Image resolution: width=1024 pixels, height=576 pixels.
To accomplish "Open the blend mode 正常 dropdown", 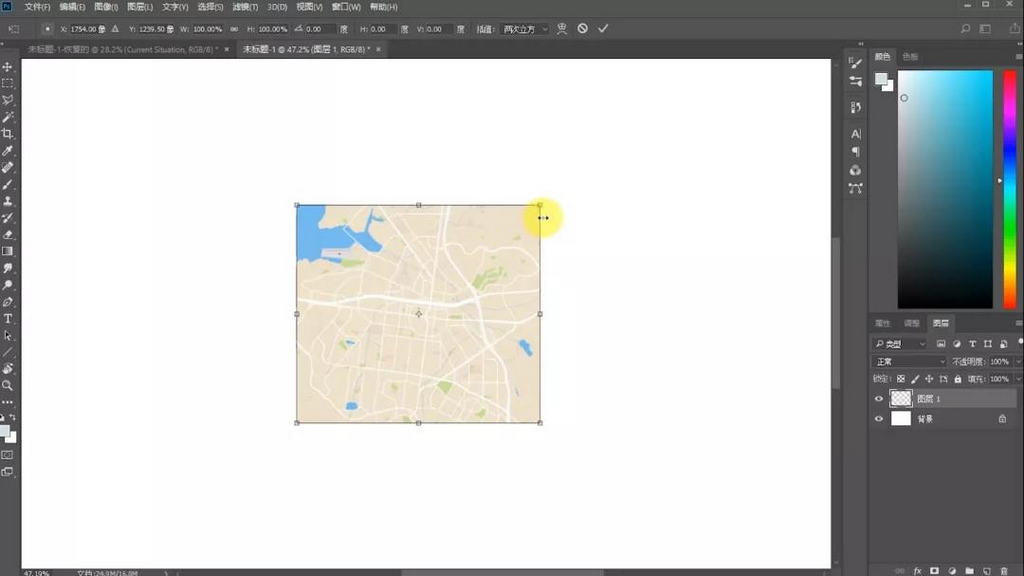I will (909, 361).
